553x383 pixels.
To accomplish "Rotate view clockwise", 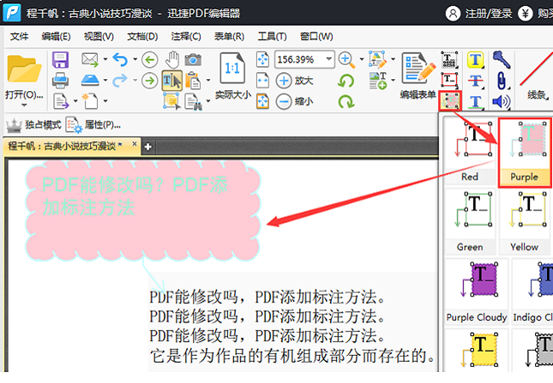I will [x=346, y=102].
